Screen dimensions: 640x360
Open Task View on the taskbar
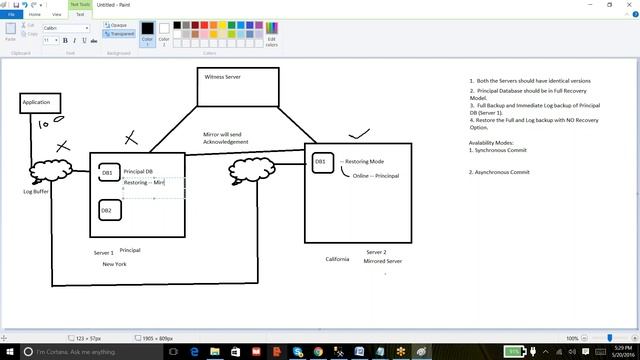(173, 351)
